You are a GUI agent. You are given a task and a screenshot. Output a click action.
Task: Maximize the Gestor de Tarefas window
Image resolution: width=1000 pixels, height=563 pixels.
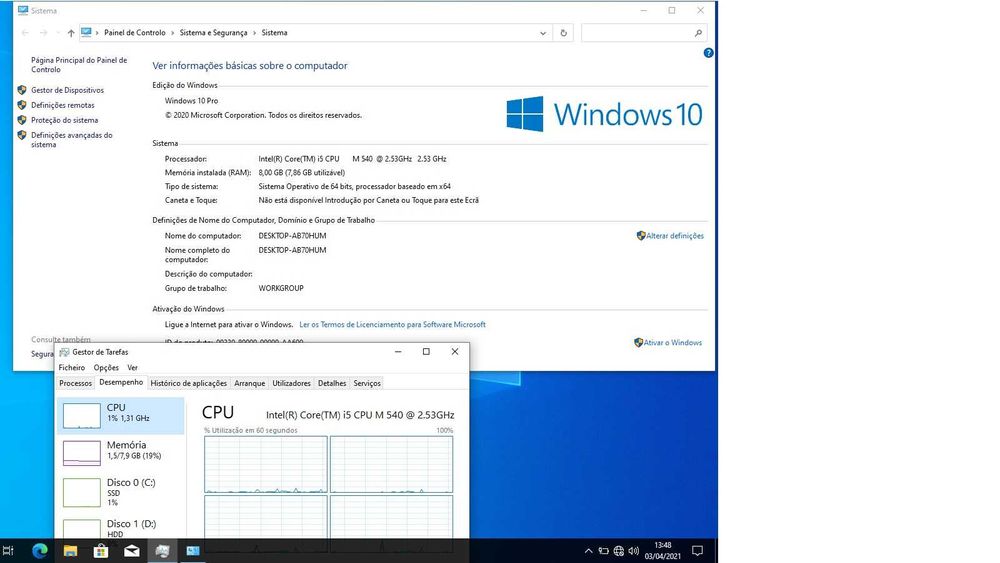[x=426, y=352]
